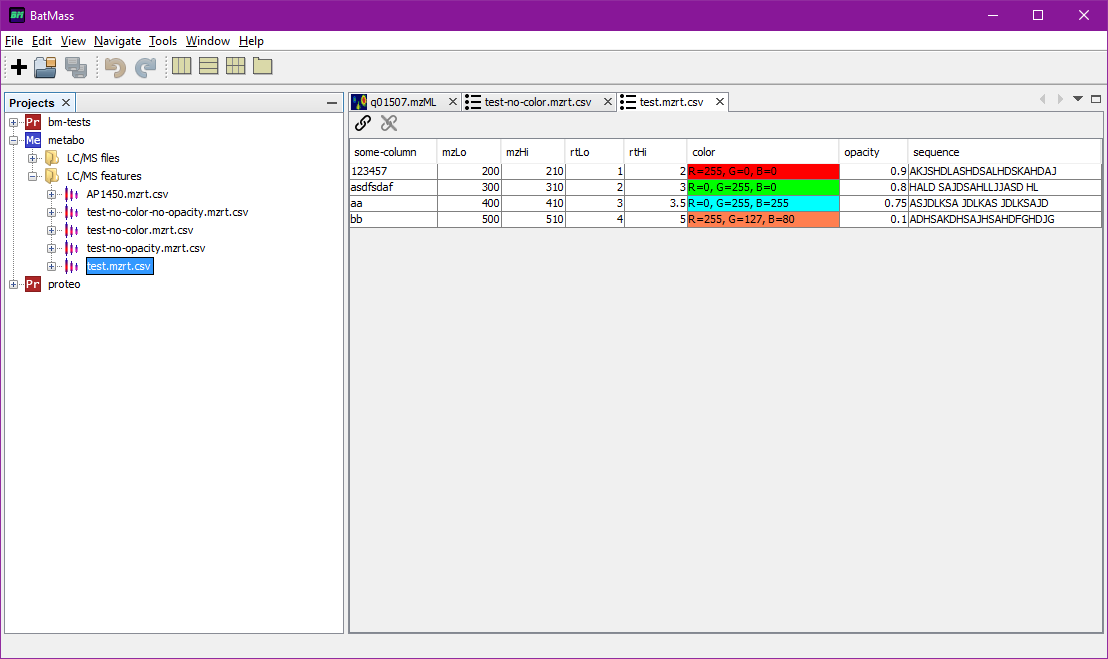
Task: Expand the proteo project node
Action: (13, 284)
